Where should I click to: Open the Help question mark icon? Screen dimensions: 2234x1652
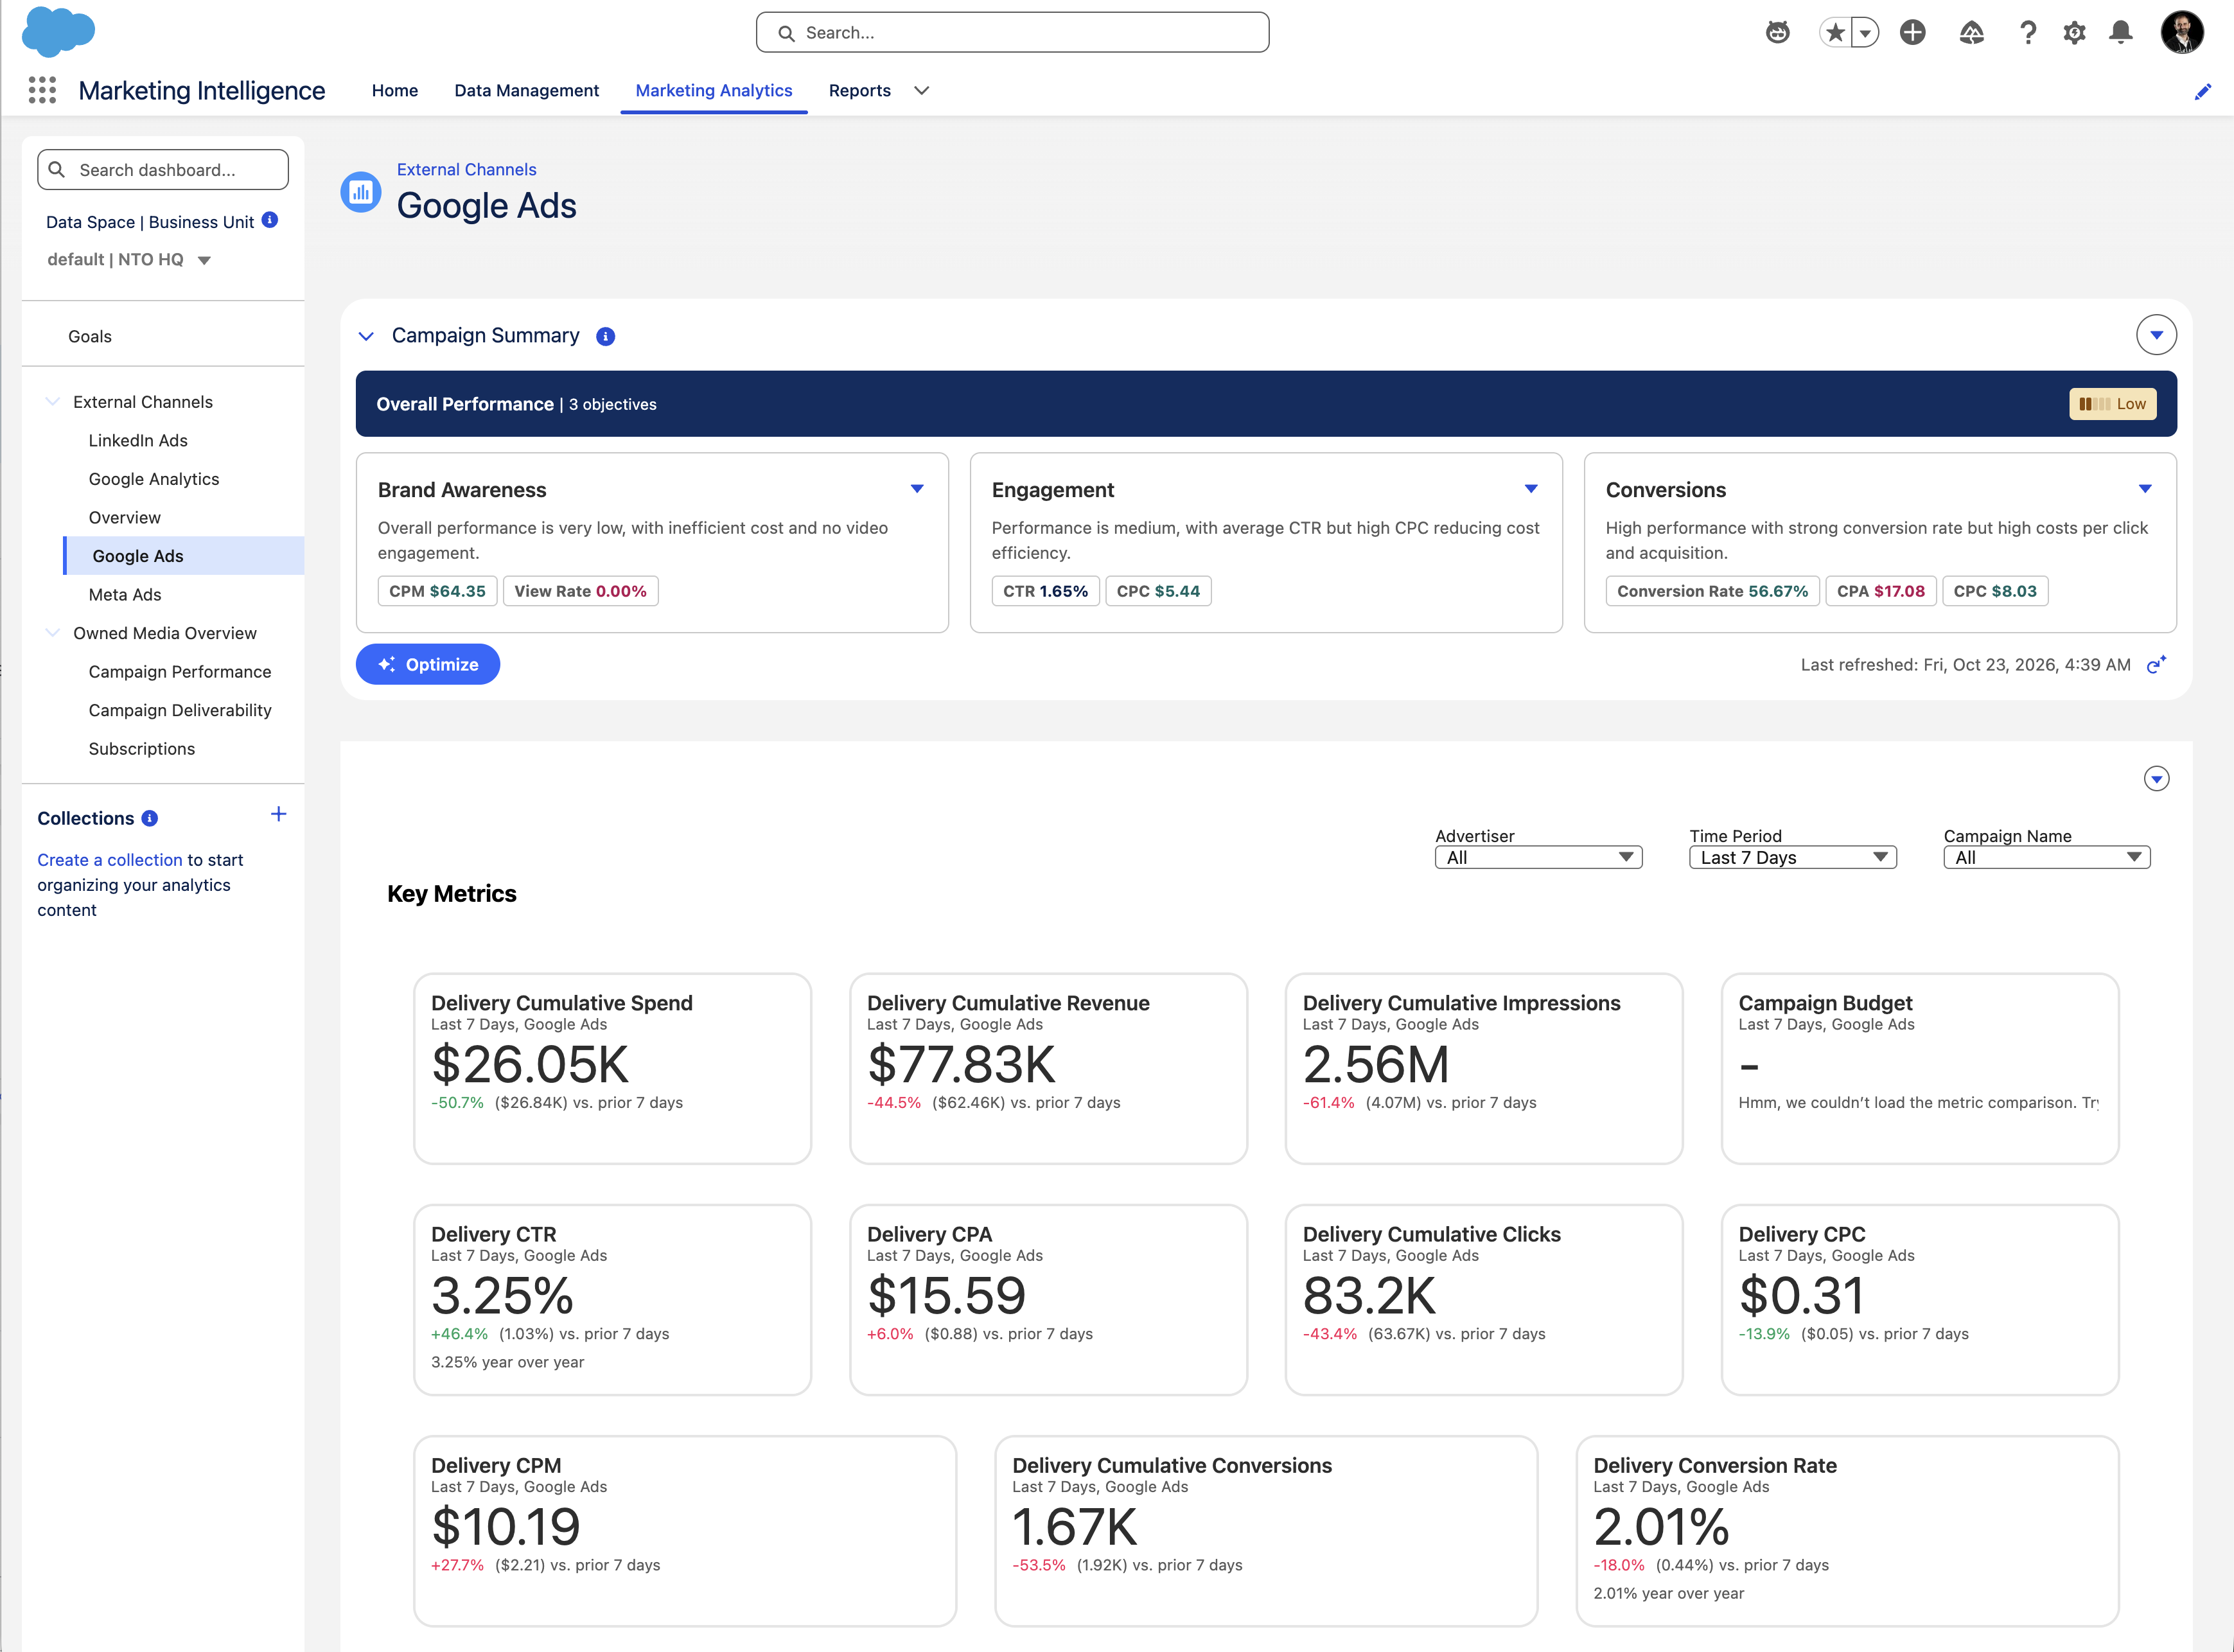2027,33
